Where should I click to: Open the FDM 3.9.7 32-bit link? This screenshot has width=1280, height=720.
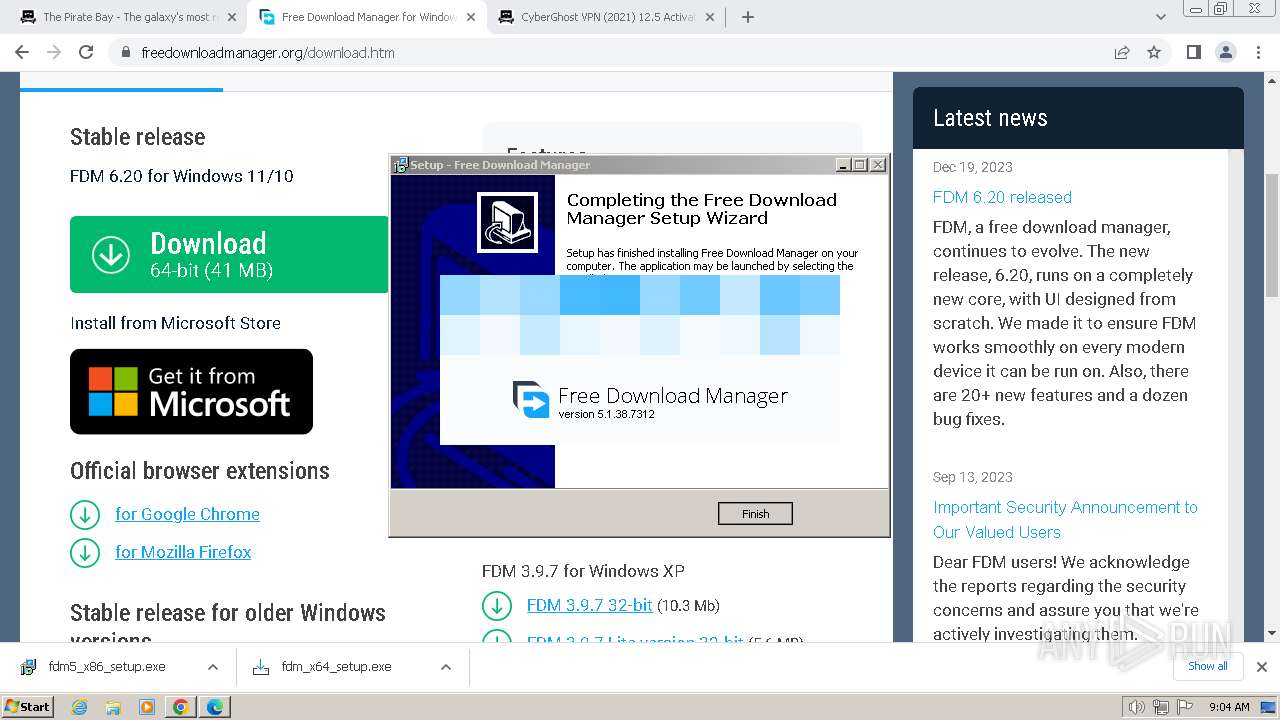pos(589,605)
